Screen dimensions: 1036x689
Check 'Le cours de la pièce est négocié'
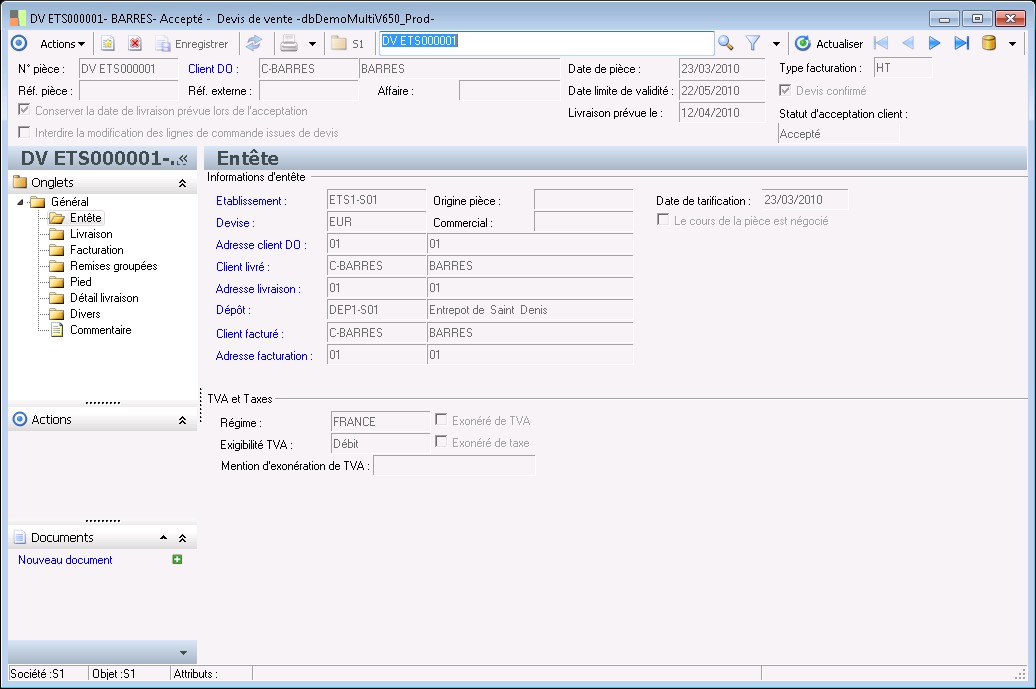[x=663, y=220]
